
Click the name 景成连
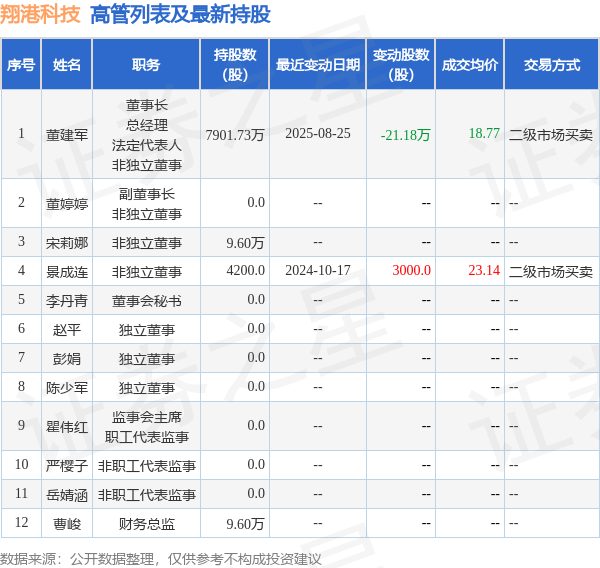[67, 272]
